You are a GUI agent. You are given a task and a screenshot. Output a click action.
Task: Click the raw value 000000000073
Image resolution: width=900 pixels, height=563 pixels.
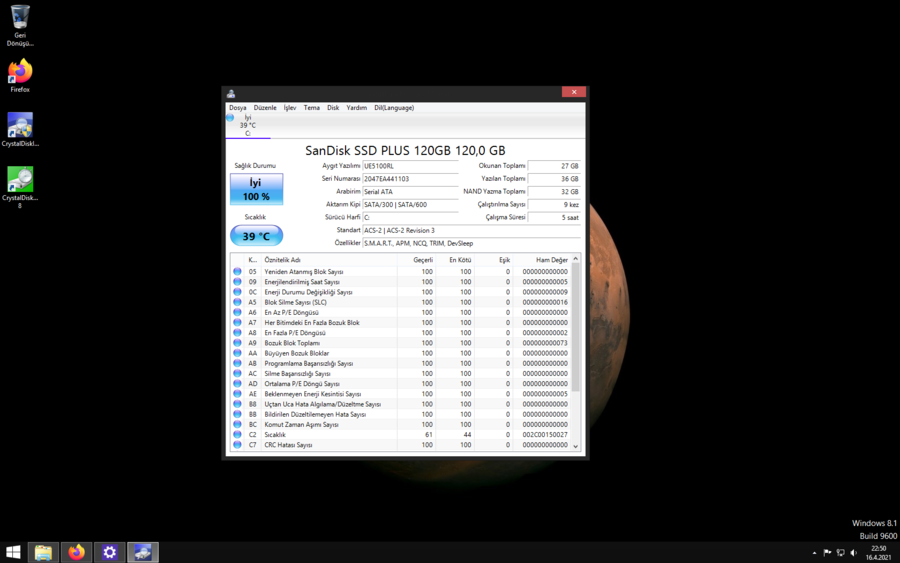545,343
